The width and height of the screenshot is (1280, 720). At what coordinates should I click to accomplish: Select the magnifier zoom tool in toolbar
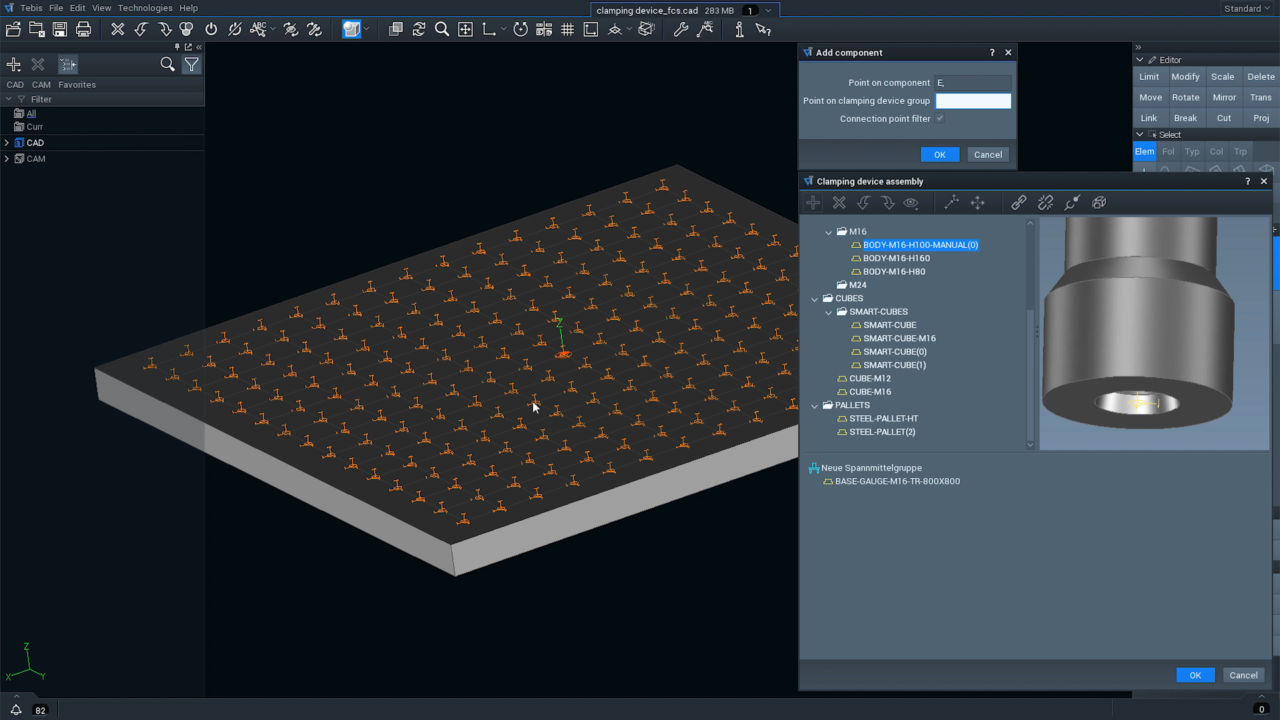442,29
